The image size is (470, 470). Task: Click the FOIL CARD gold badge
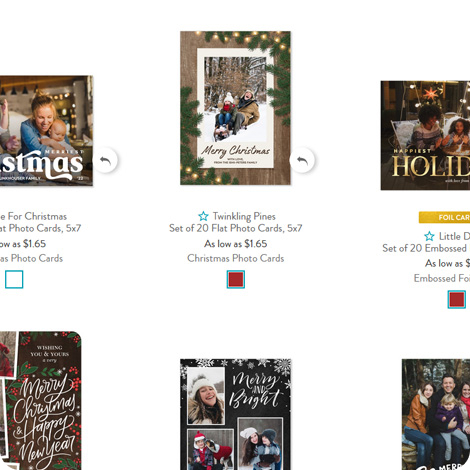click(444, 217)
